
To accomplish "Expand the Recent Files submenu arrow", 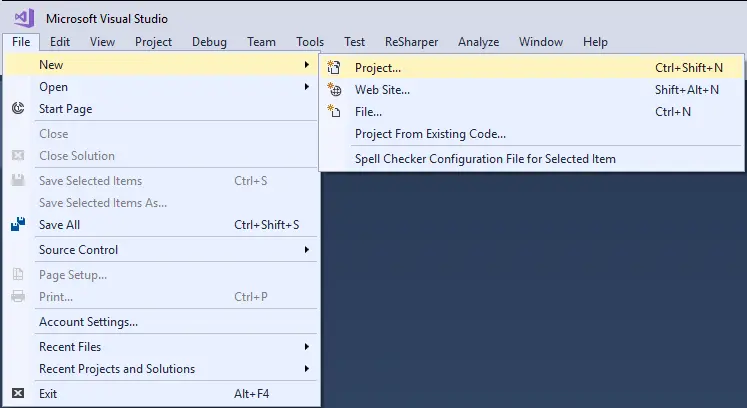I will 307,347.
